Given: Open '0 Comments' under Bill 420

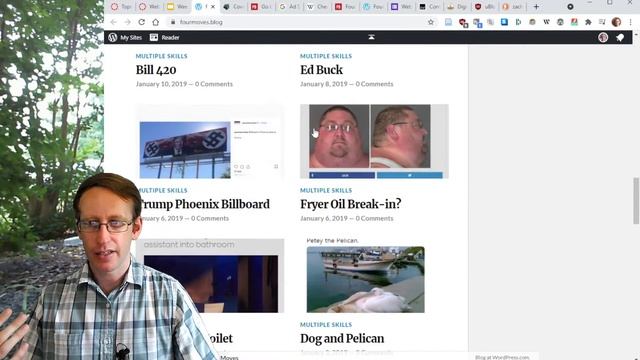Looking at the screenshot, I should 213,84.
